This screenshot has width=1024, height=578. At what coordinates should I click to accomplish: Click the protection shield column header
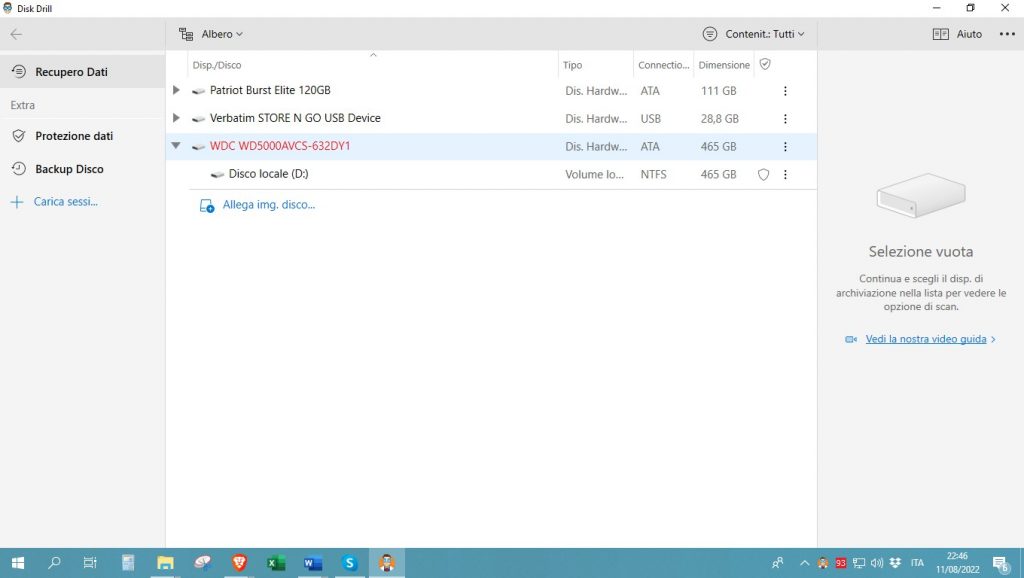[x=765, y=64]
